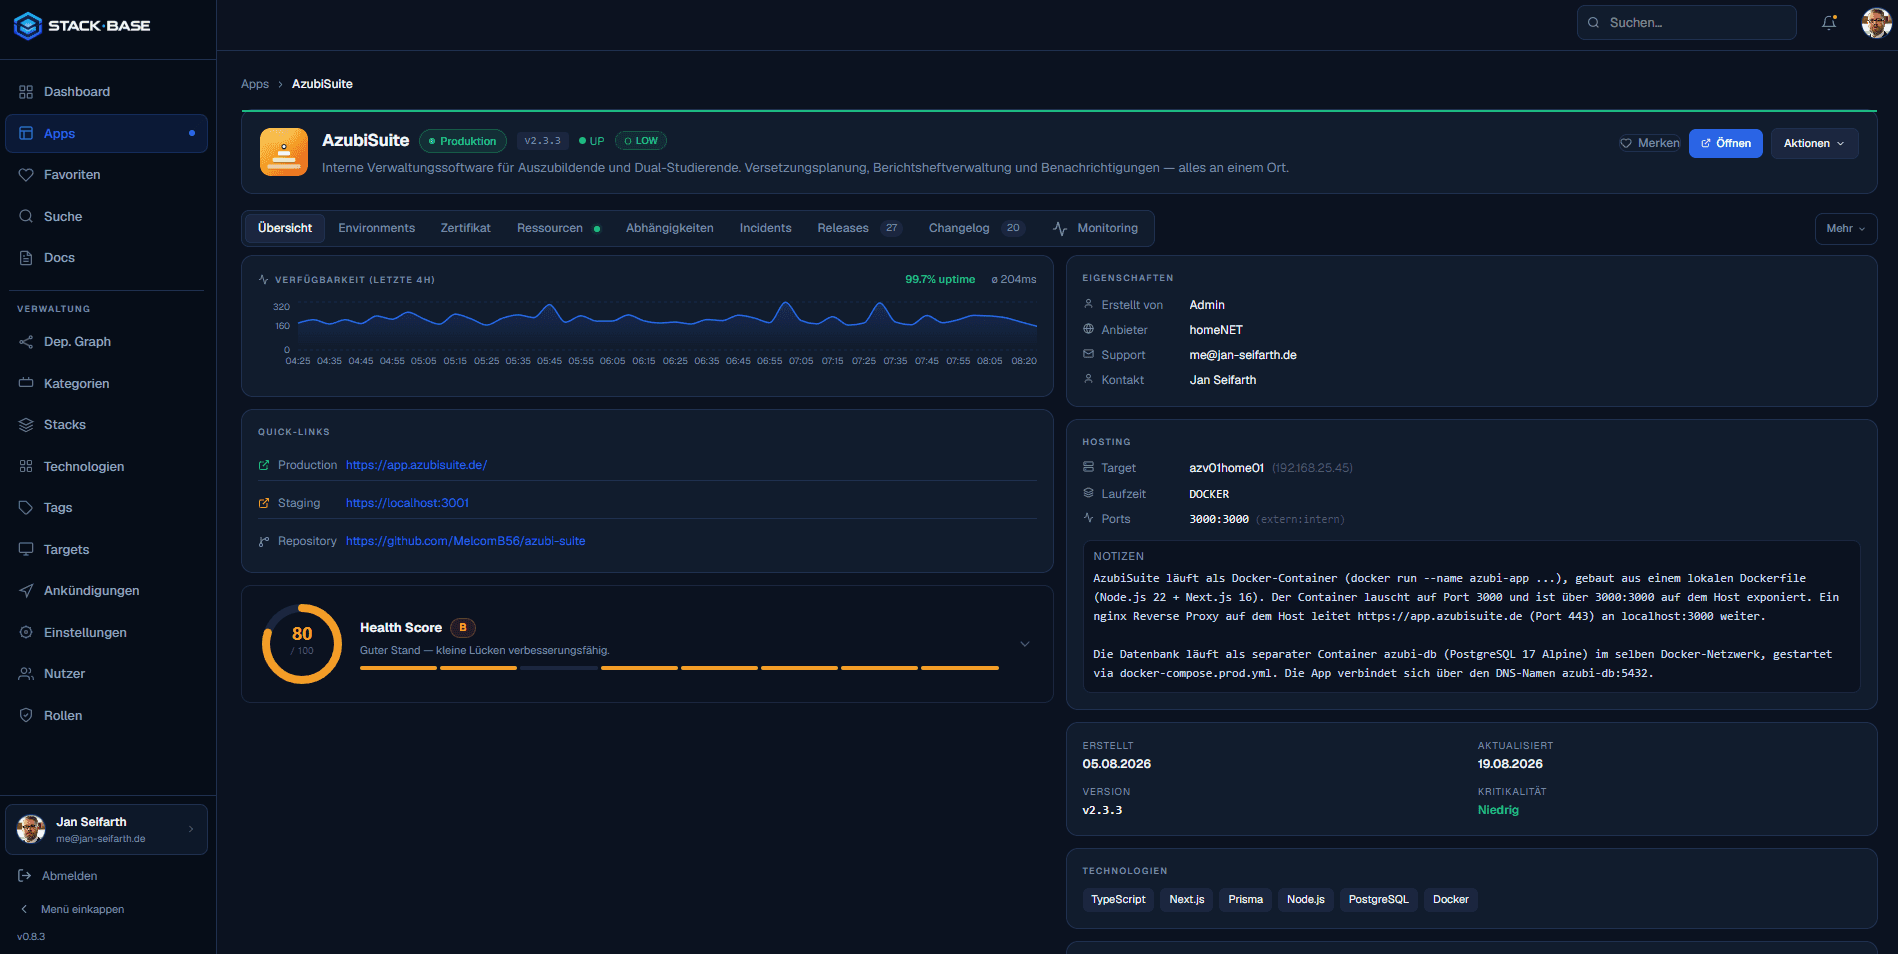Viewport: 1898px width, 954px height.
Task: Click the Health Score 80 progress ring
Action: (302, 644)
